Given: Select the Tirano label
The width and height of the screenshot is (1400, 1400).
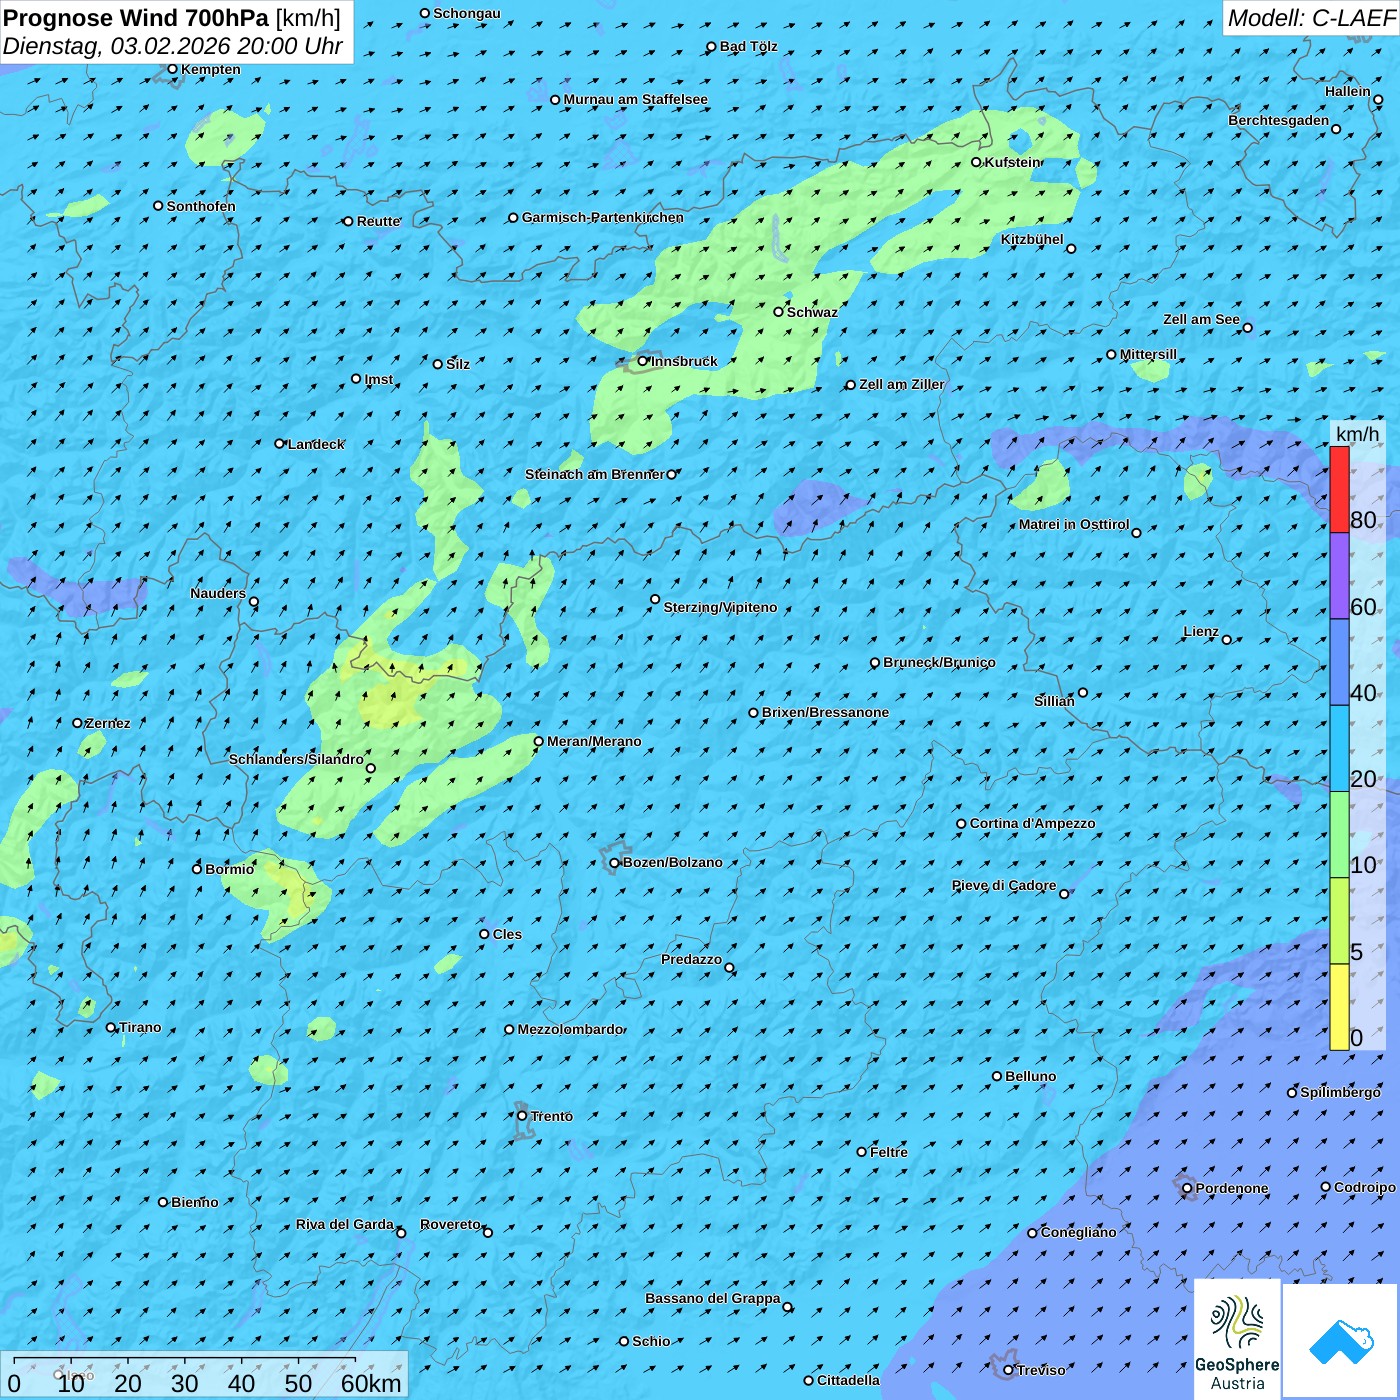Looking at the screenshot, I should (140, 1027).
